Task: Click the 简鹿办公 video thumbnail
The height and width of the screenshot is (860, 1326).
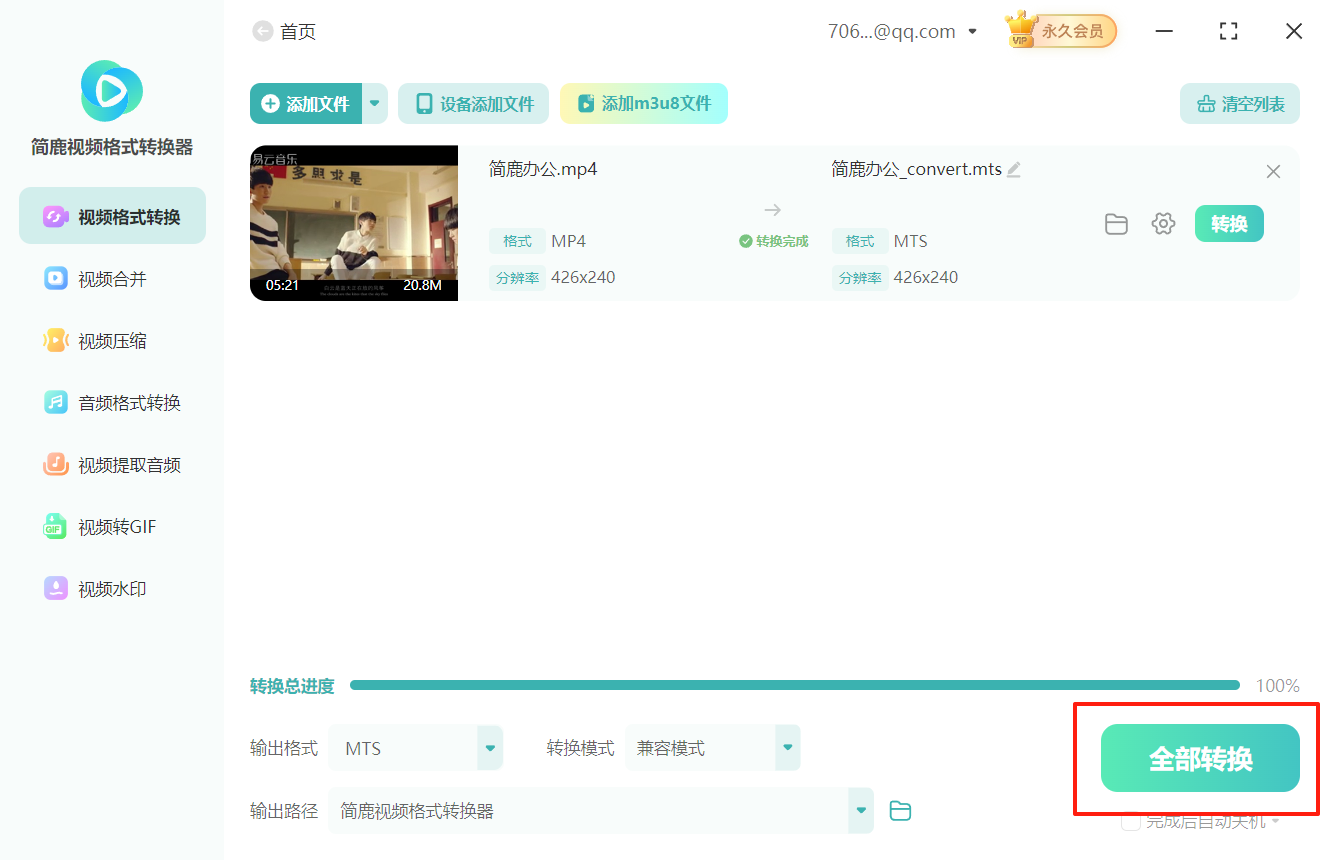Action: click(353, 223)
